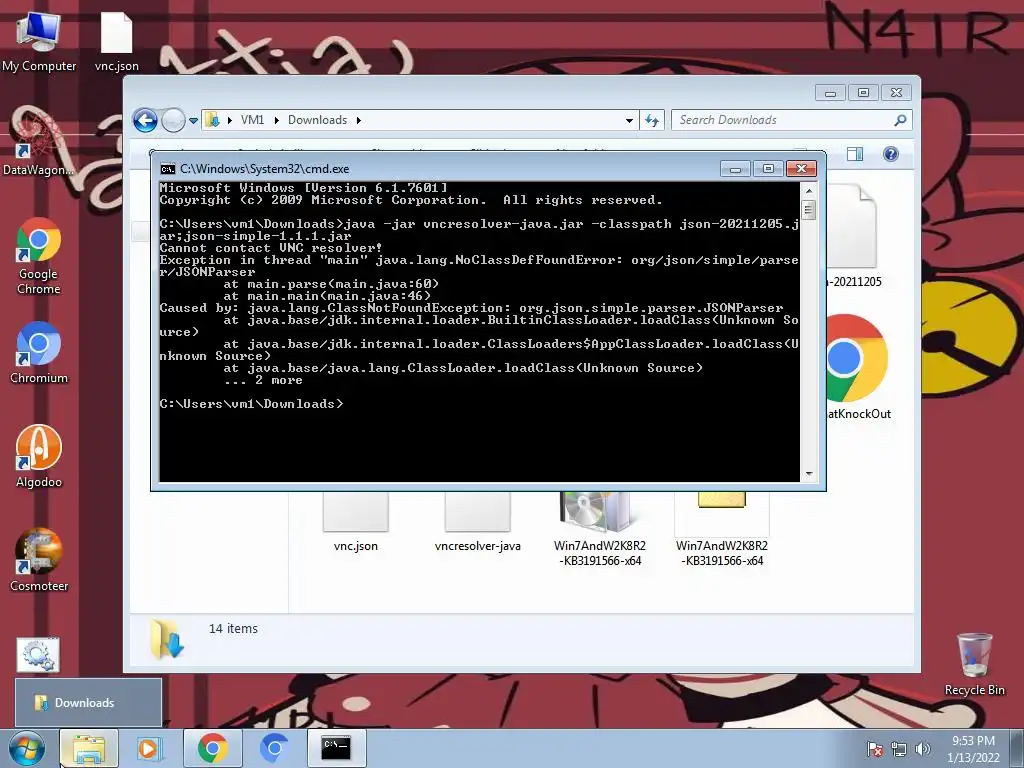This screenshot has height=768, width=1024.
Task: Click Downloads in the address breadcrumb
Action: [317, 120]
